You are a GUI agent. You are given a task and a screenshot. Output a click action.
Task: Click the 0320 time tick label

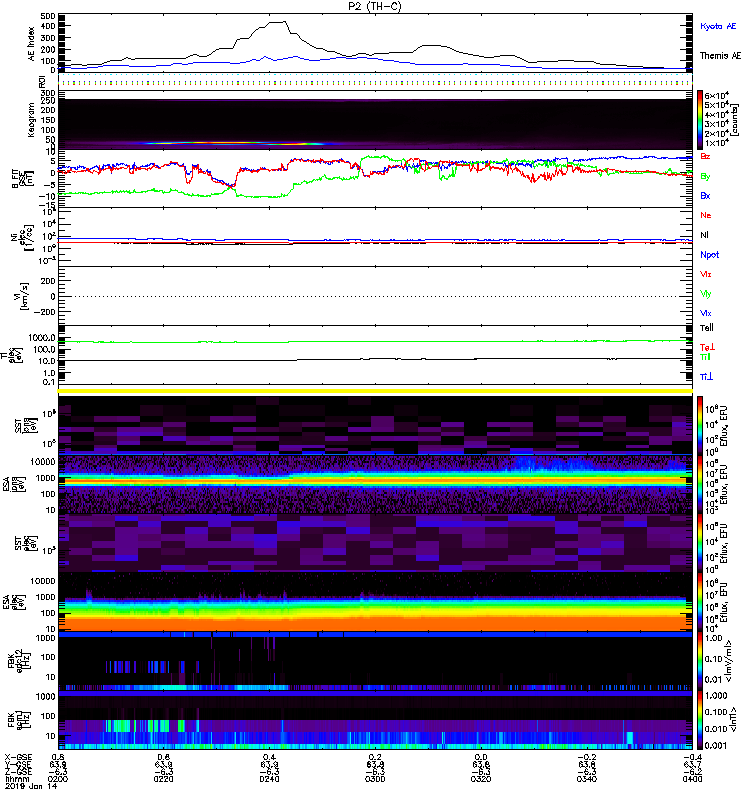pyautogui.click(x=481, y=779)
